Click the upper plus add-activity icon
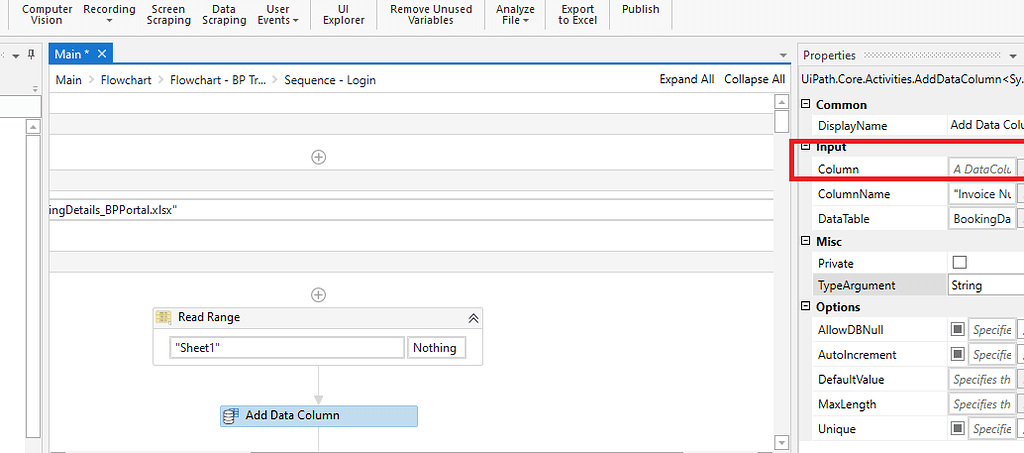 pos(318,156)
